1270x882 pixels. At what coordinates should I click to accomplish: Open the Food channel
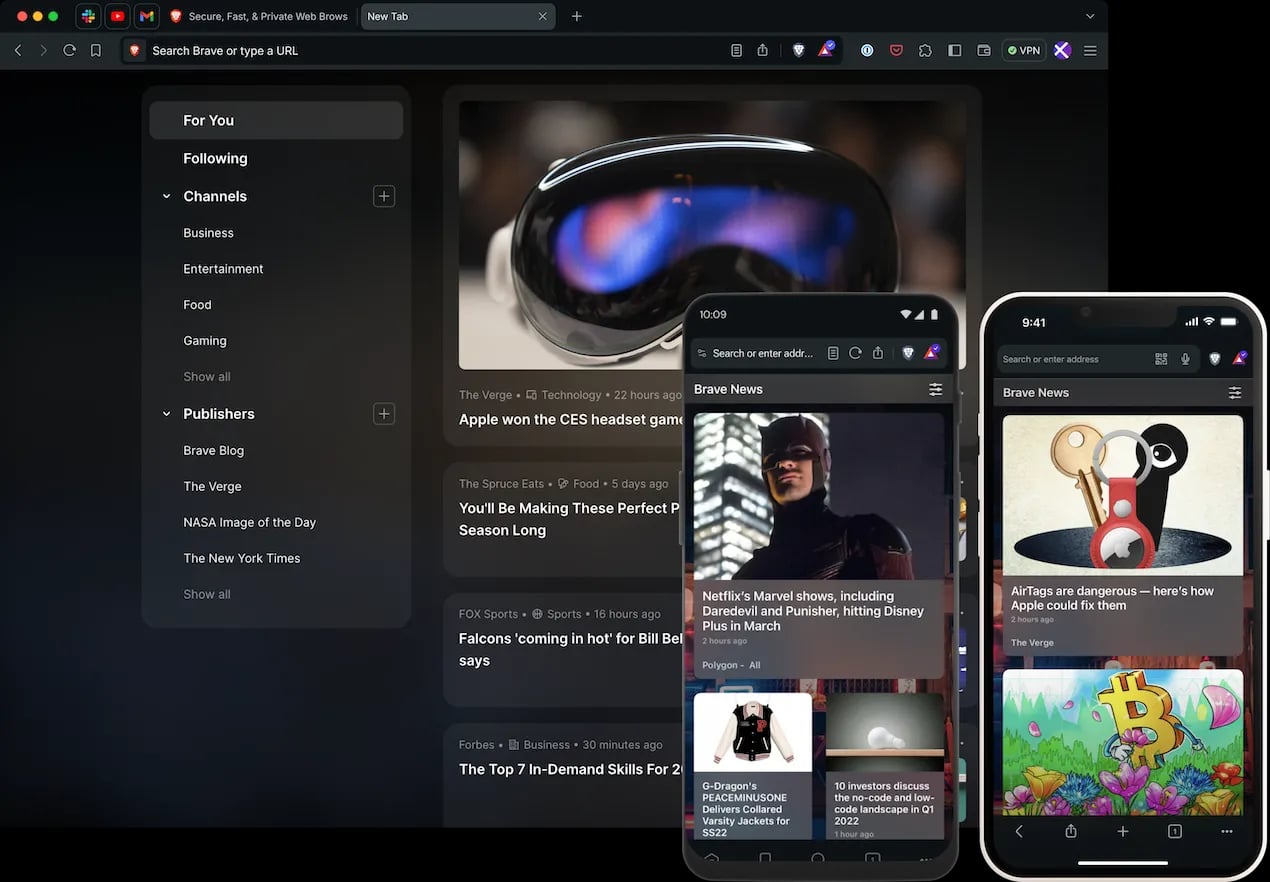(197, 305)
